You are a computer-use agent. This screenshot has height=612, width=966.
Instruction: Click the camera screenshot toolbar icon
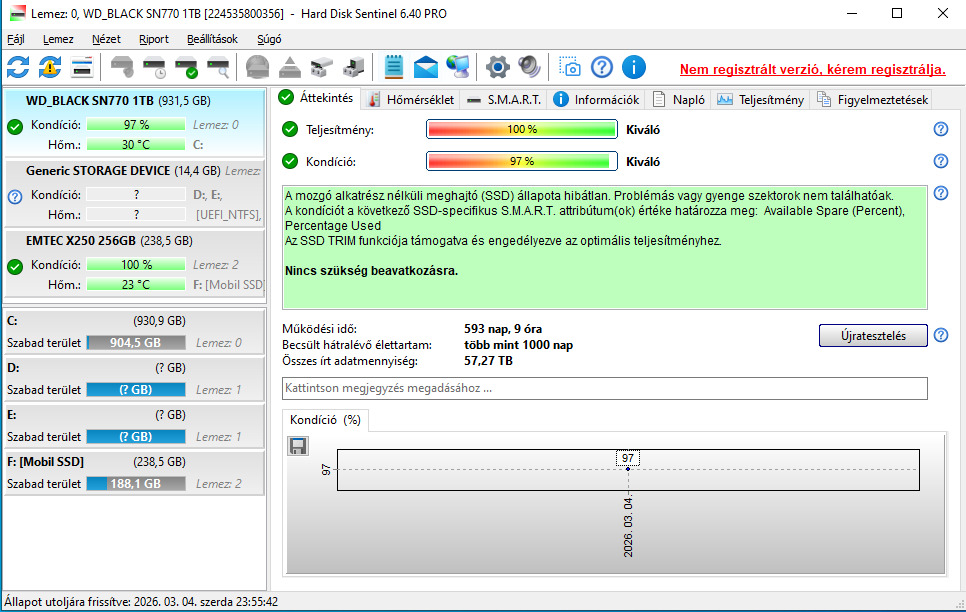[x=570, y=67]
